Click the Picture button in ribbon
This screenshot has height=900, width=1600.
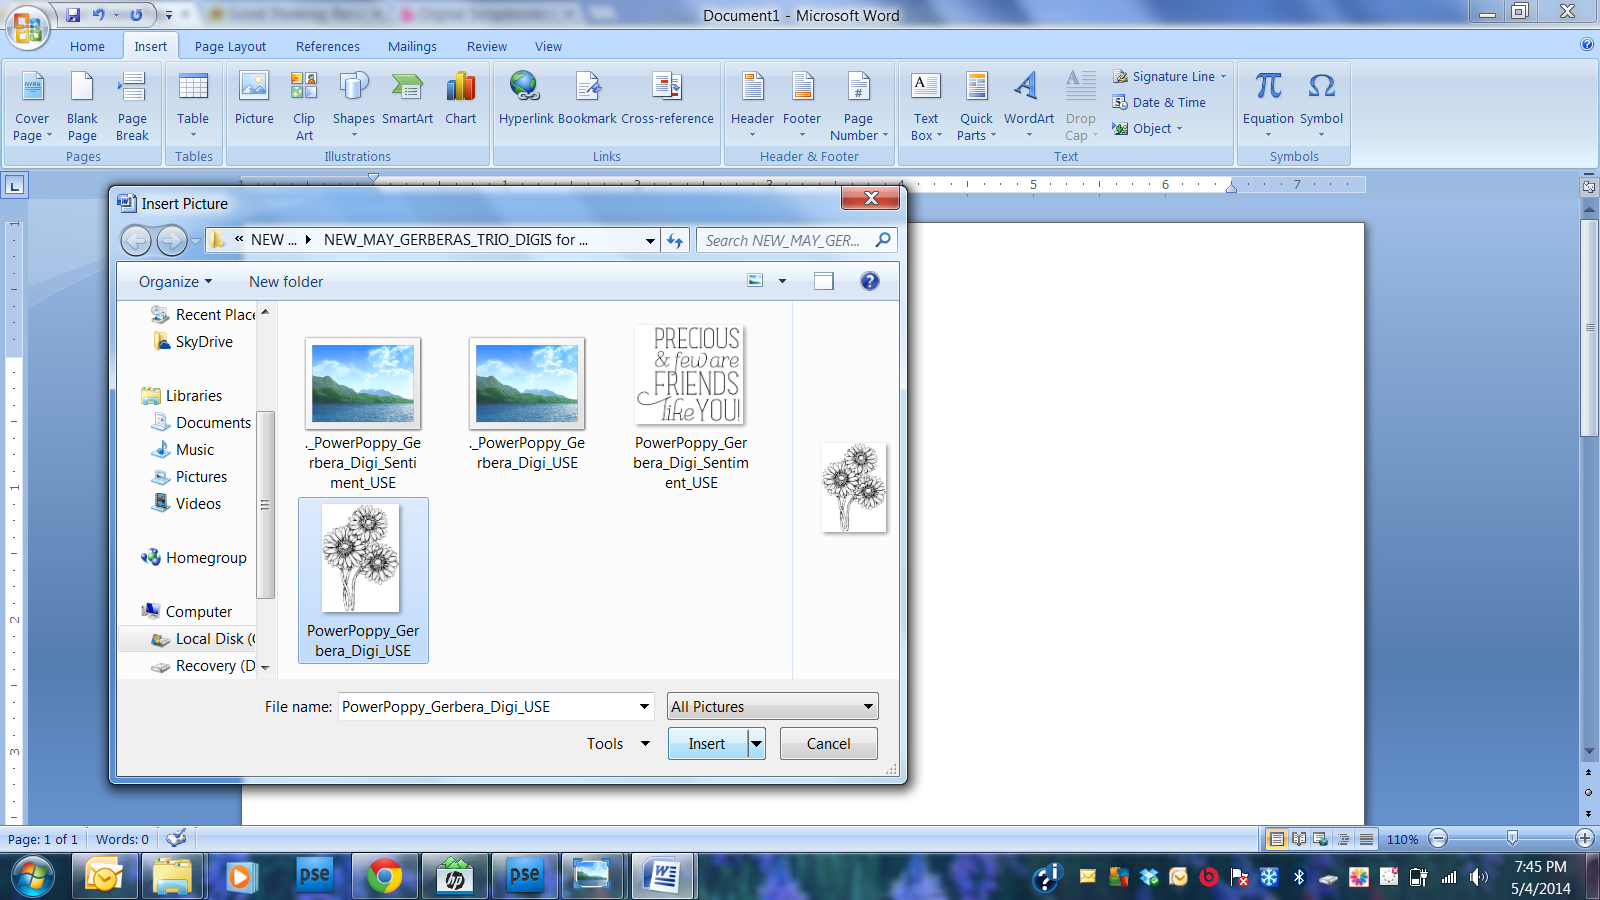[x=254, y=98]
